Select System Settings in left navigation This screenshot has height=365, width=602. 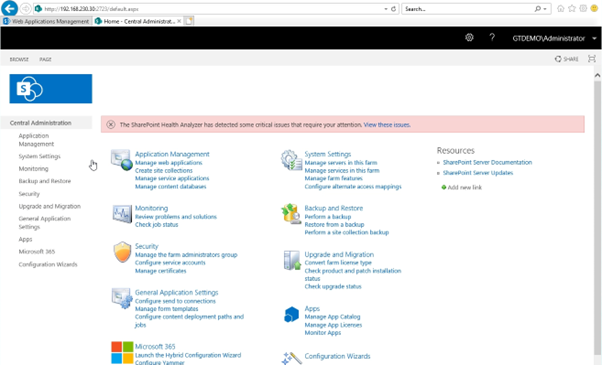point(40,156)
